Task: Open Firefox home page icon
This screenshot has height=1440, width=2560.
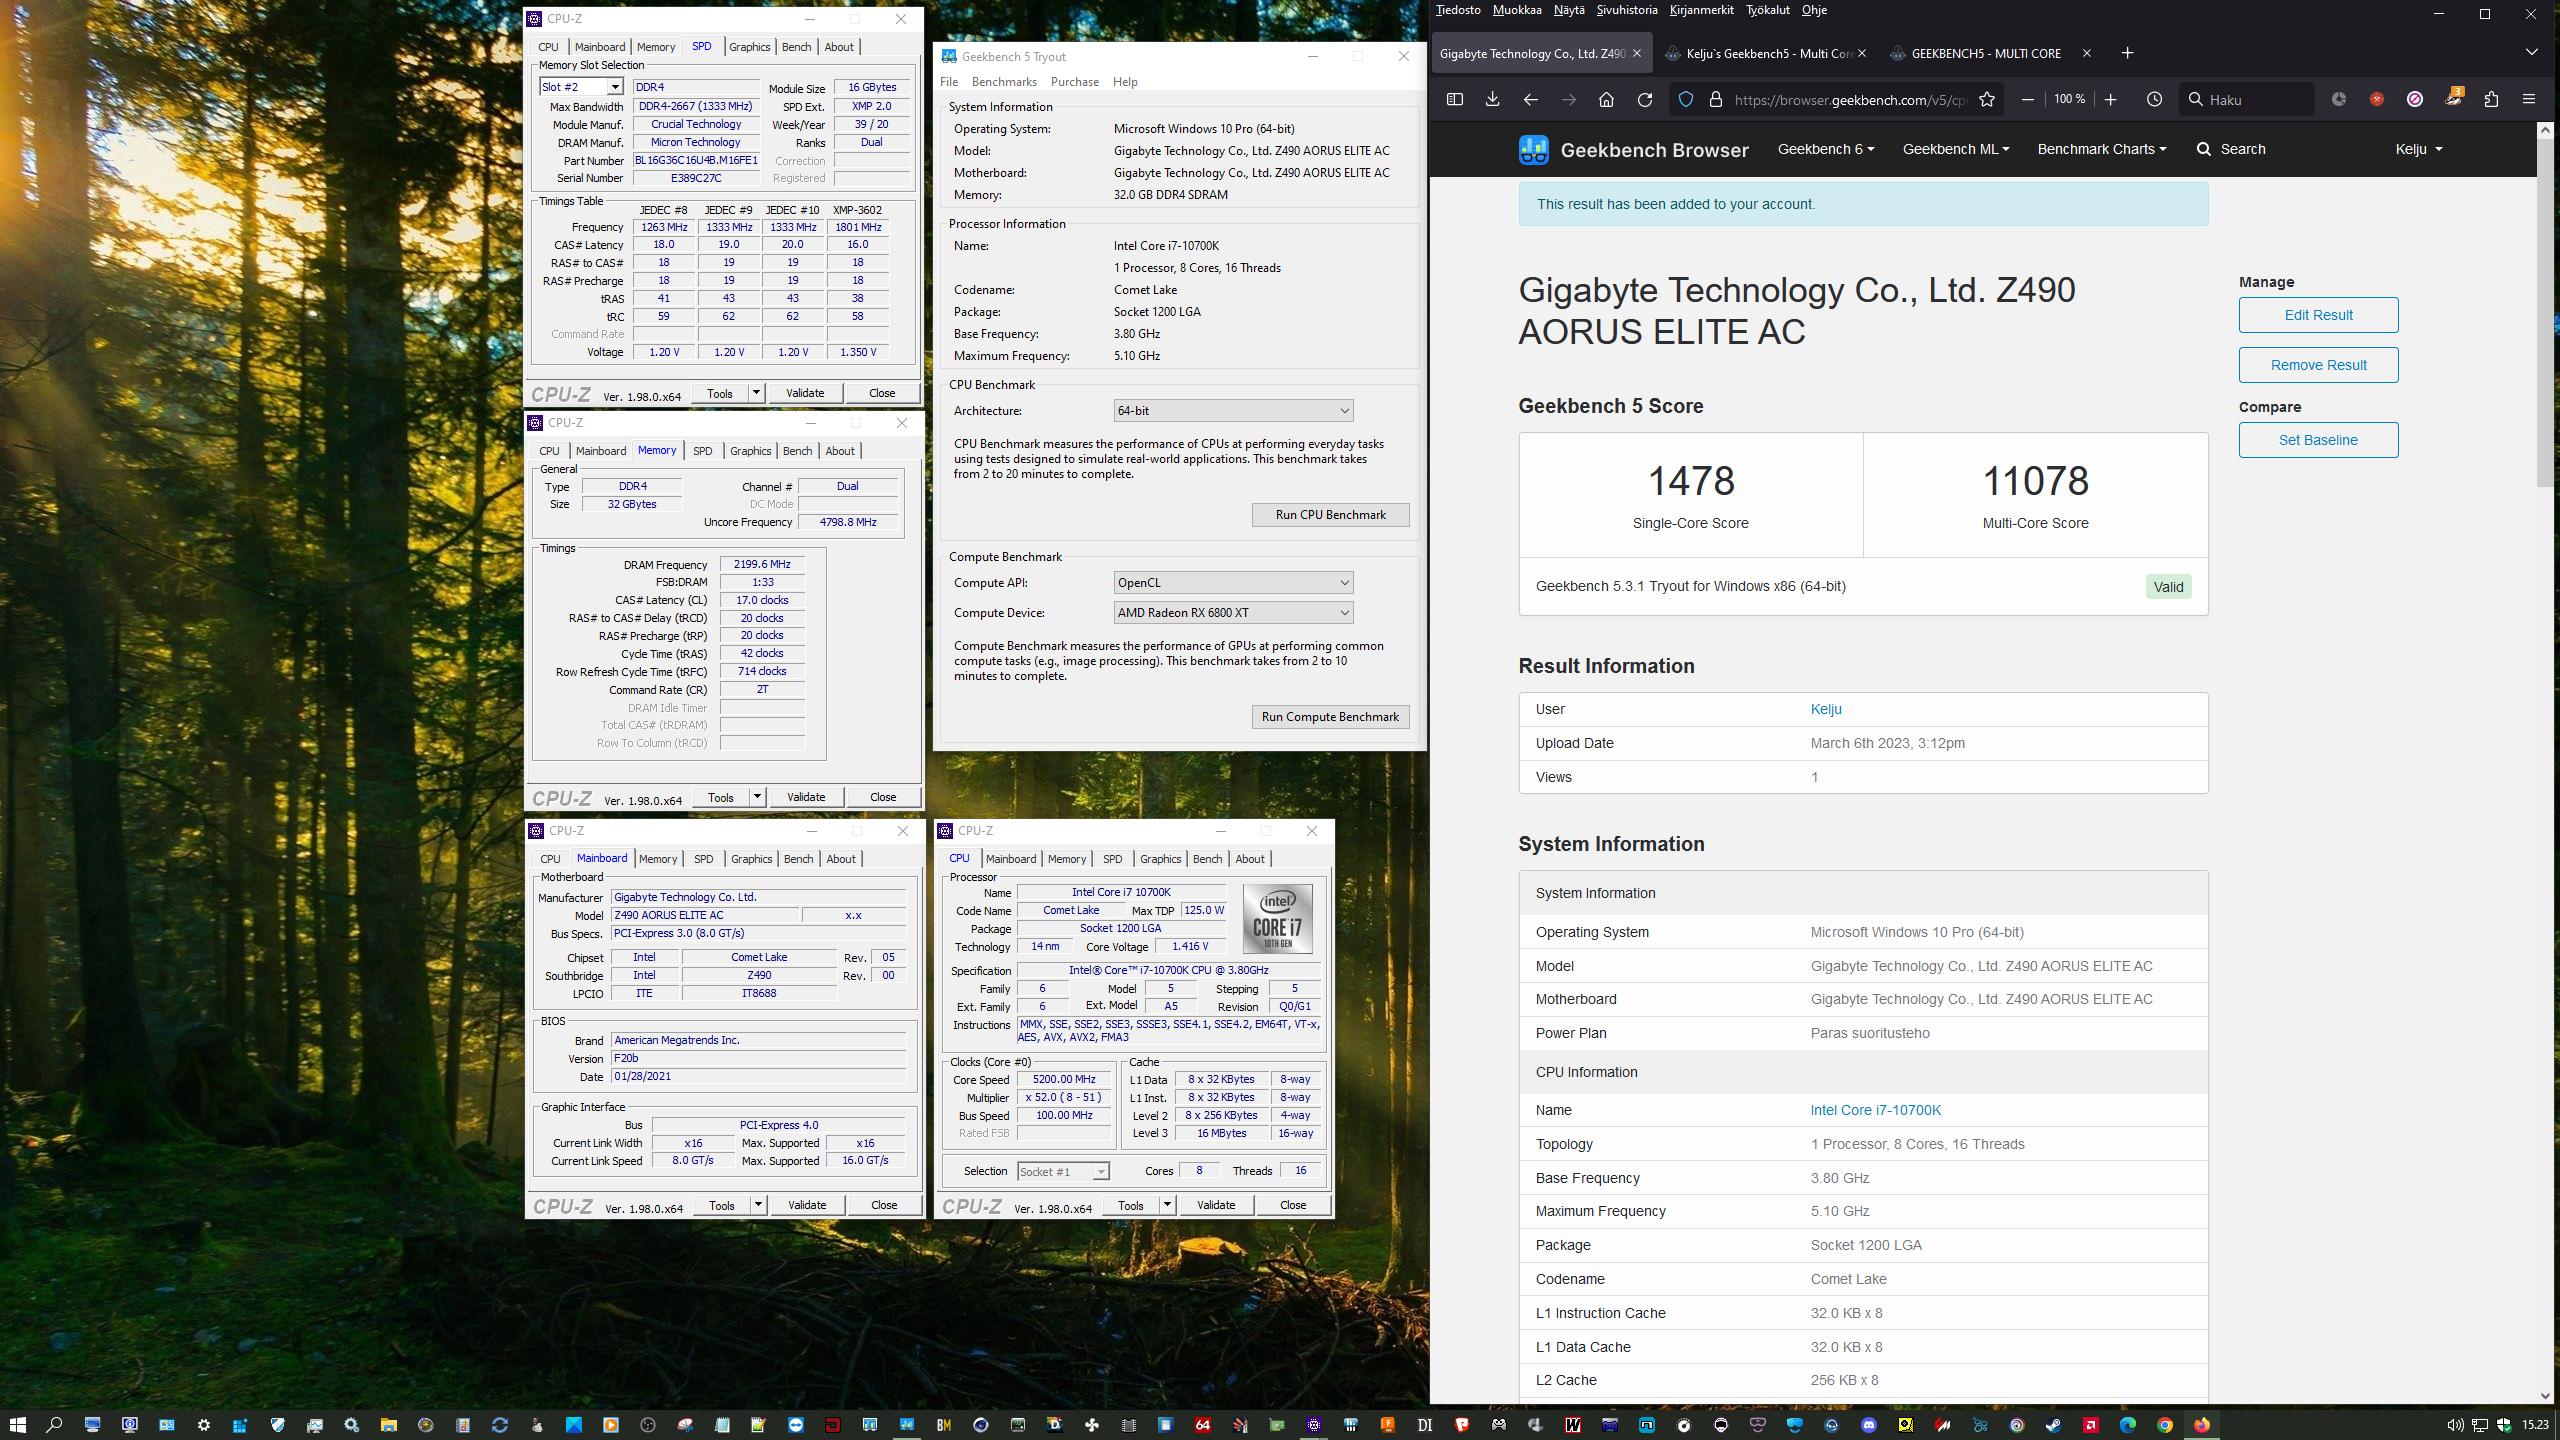Action: pos(1606,99)
